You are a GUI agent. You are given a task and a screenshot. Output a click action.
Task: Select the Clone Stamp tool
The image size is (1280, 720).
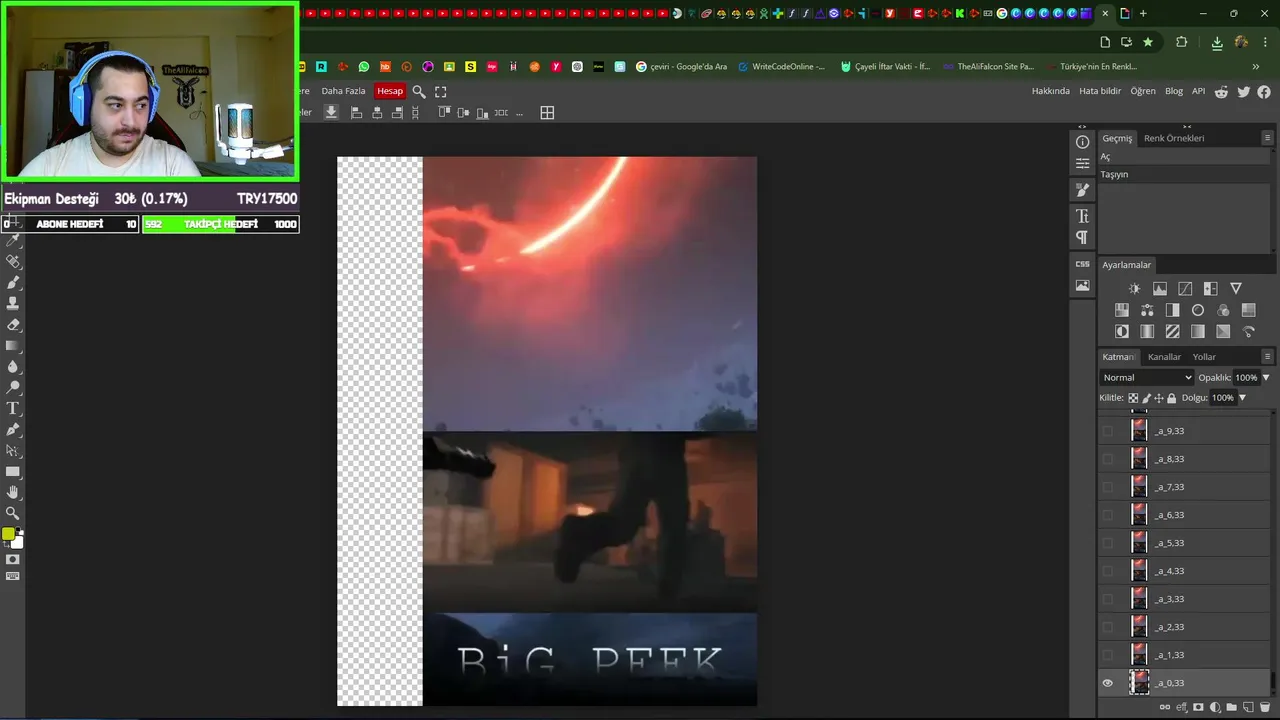[13, 303]
